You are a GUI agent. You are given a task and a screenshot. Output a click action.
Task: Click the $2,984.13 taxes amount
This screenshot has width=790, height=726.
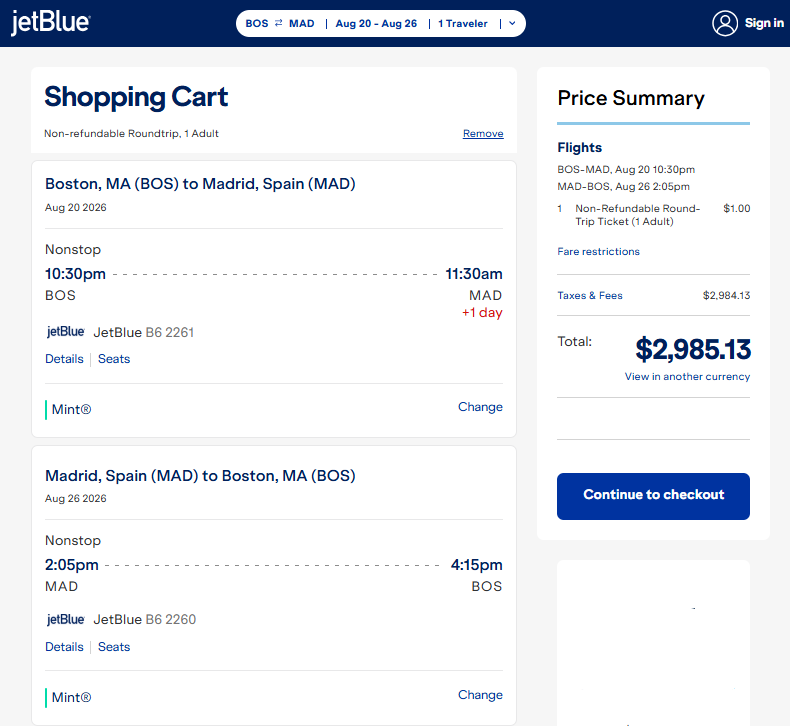pyautogui.click(x=727, y=295)
